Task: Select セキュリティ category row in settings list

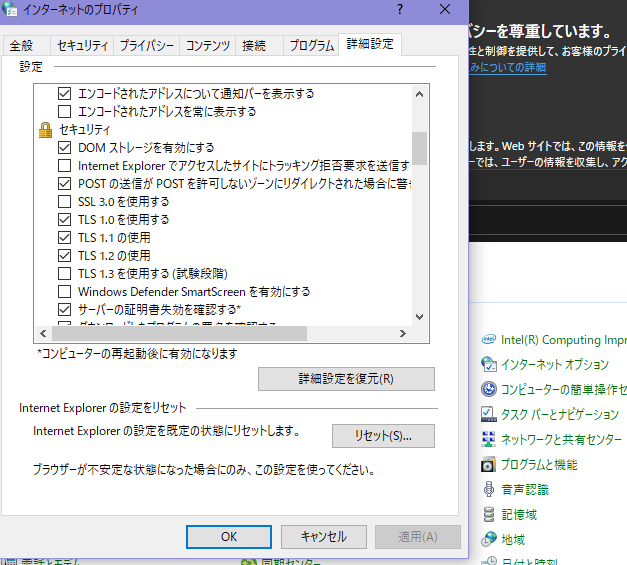Action: click(84, 130)
